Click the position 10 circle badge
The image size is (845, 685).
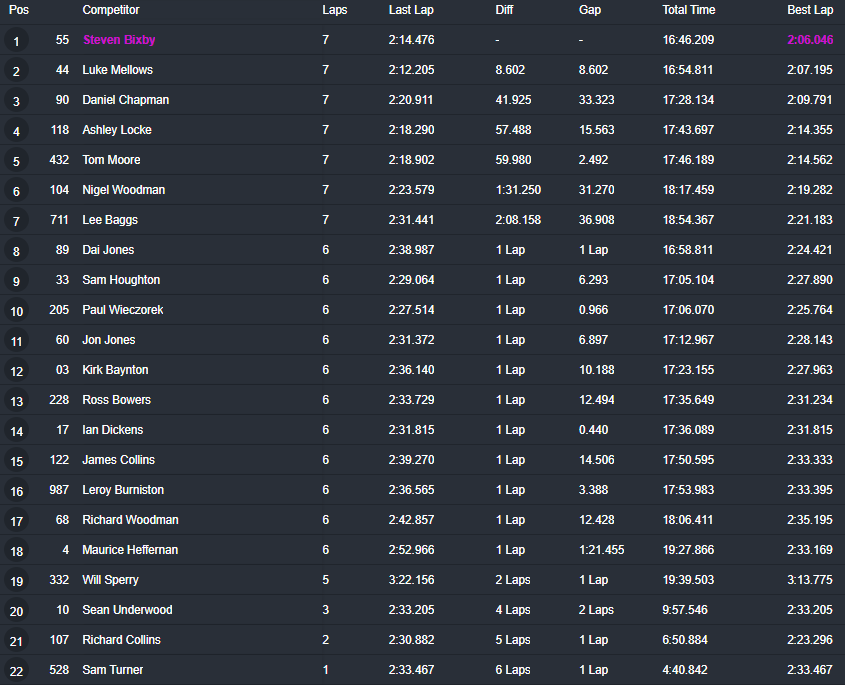pyautogui.click(x=16, y=311)
